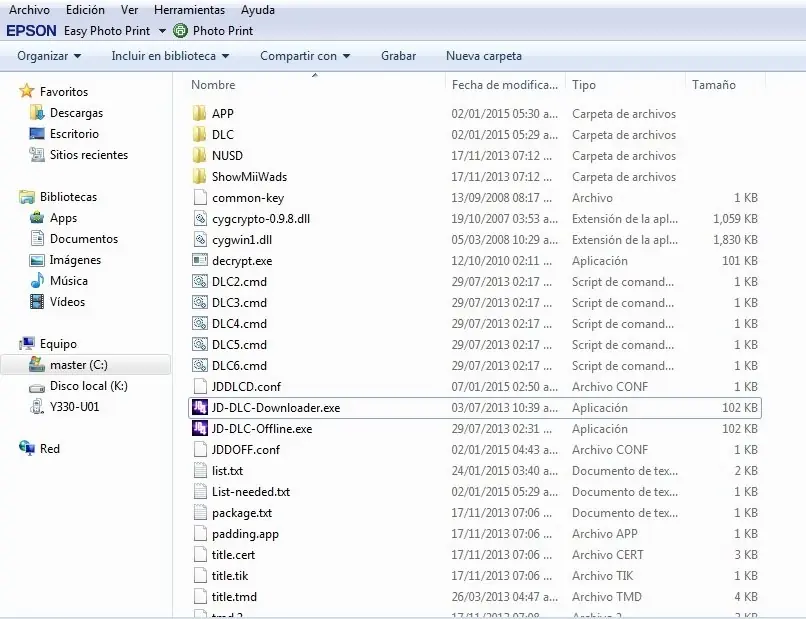Open the Ver menu
This screenshot has height=619, width=806.
point(130,10)
